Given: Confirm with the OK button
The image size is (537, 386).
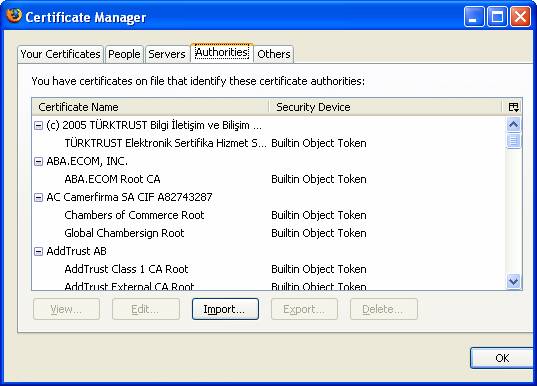Looking at the screenshot, I should pyautogui.click(x=502, y=358).
